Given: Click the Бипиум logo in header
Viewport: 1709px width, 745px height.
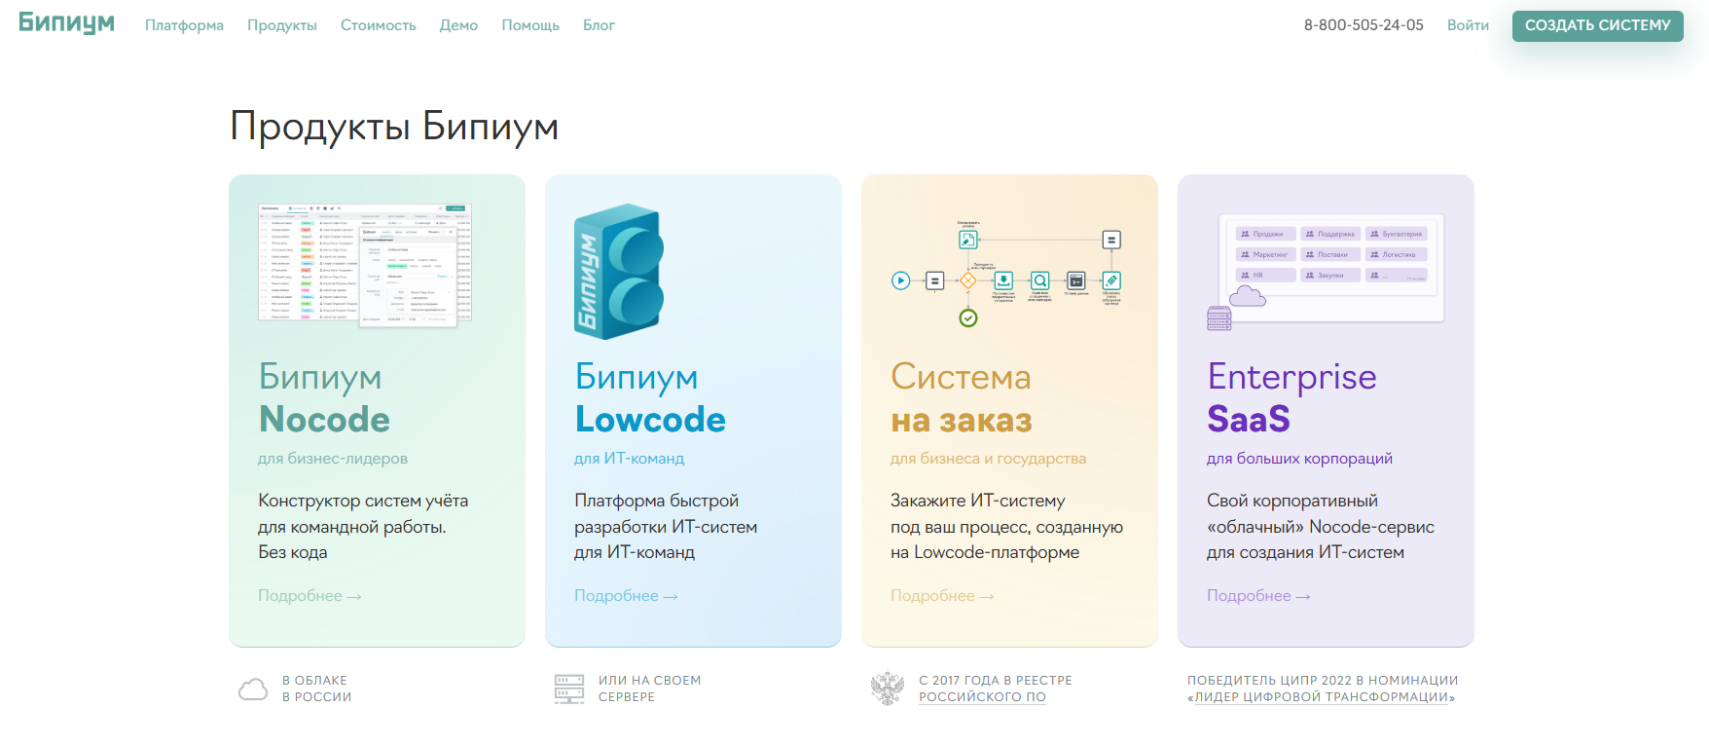Looking at the screenshot, I should tap(66, 24).
